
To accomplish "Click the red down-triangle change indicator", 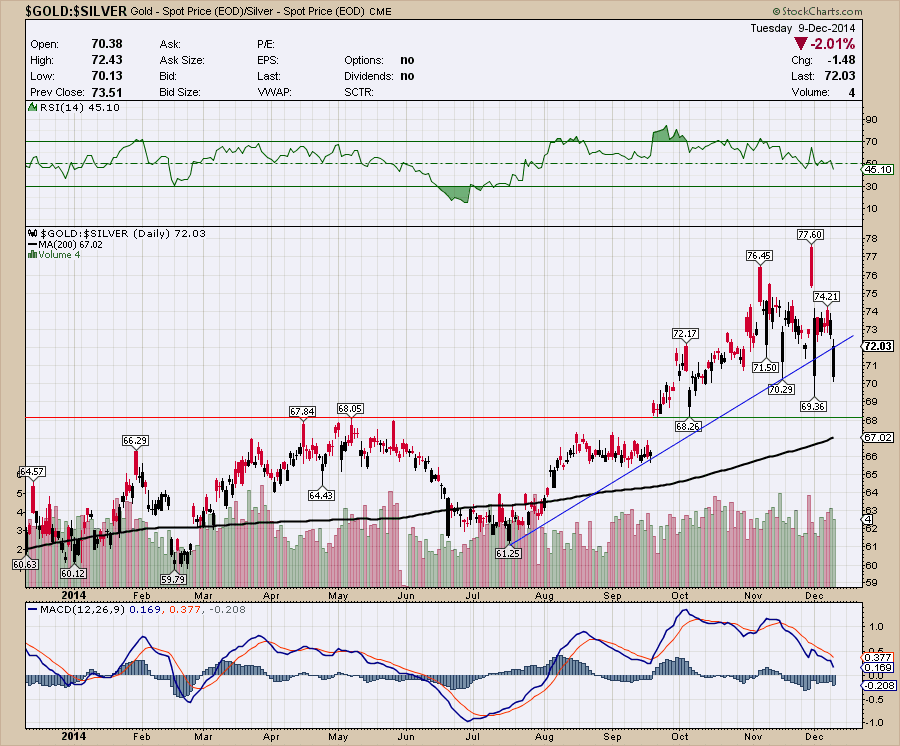I will coord(801,45).
